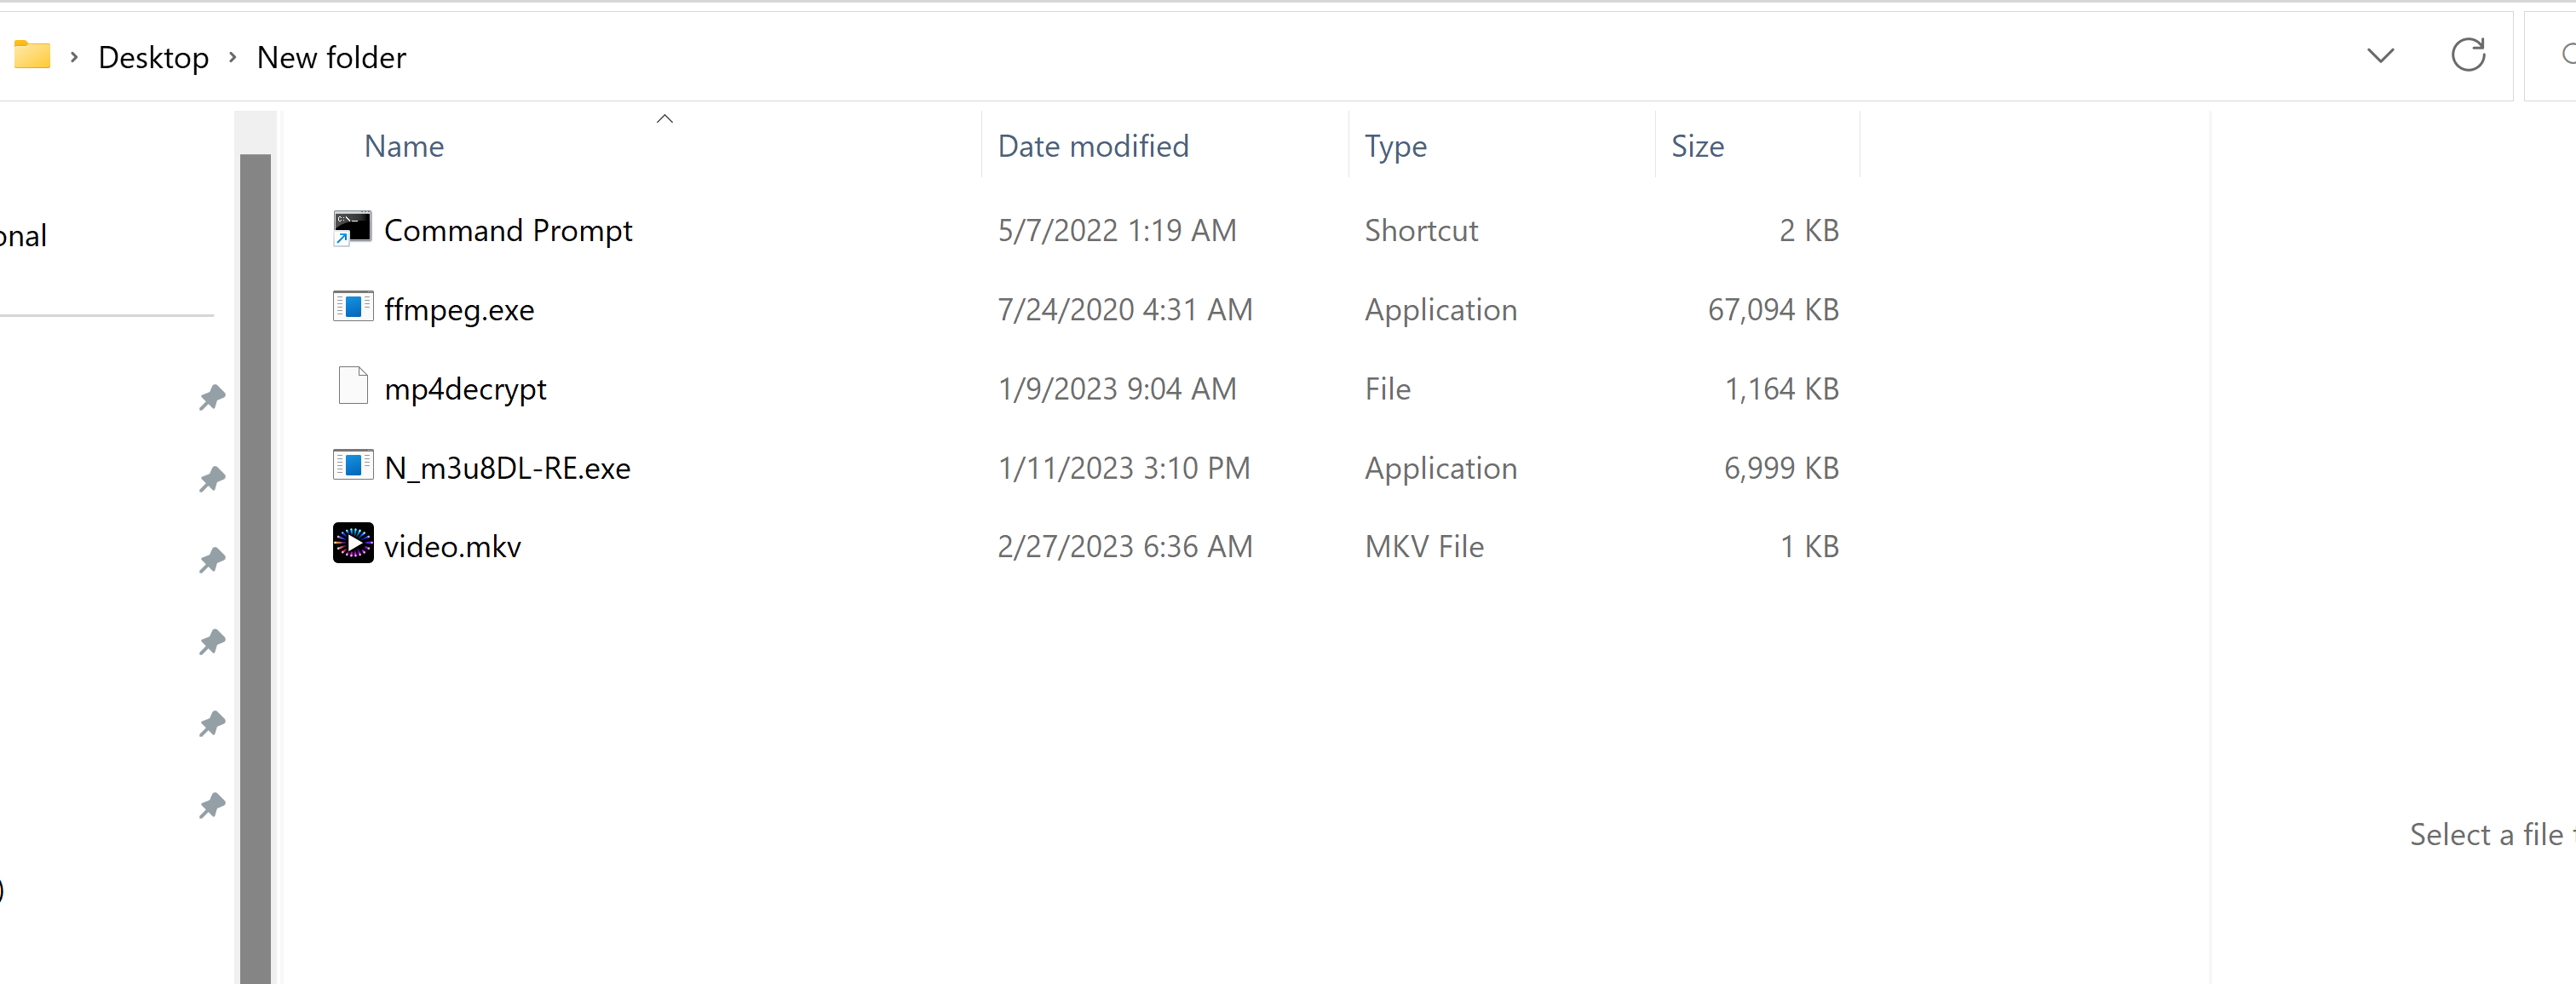Viewport: 2576px width, 984px height.
Task: Click the last pin icon in sidebar
Action: point(211,805)
